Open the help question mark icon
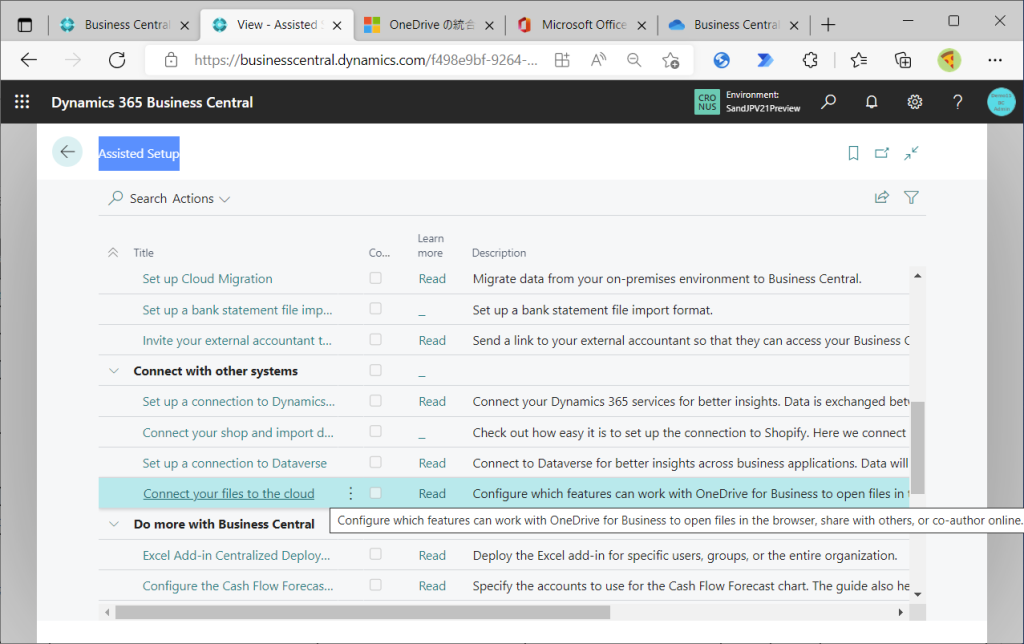This screenshot has height=644, width=1024. pos(957,102)
